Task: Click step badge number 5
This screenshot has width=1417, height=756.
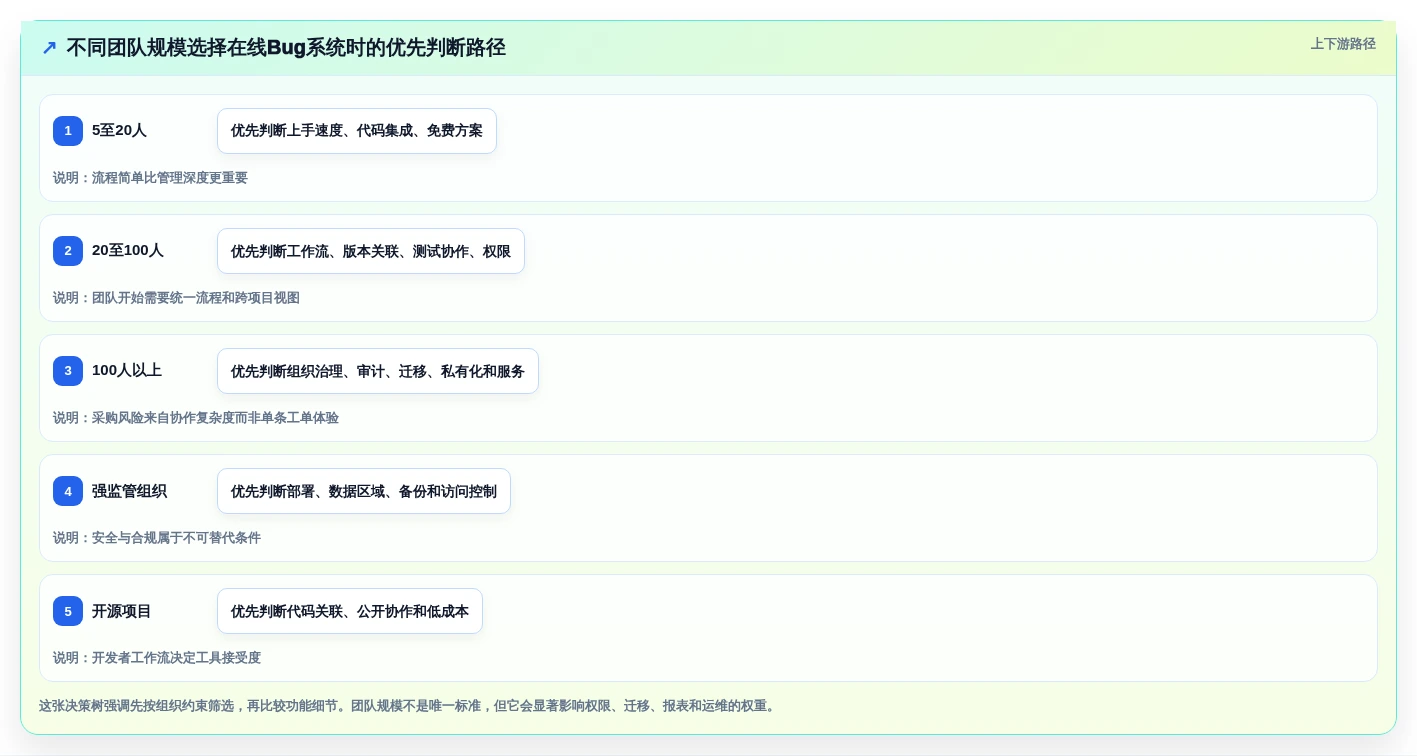Action: click(68, 611)
